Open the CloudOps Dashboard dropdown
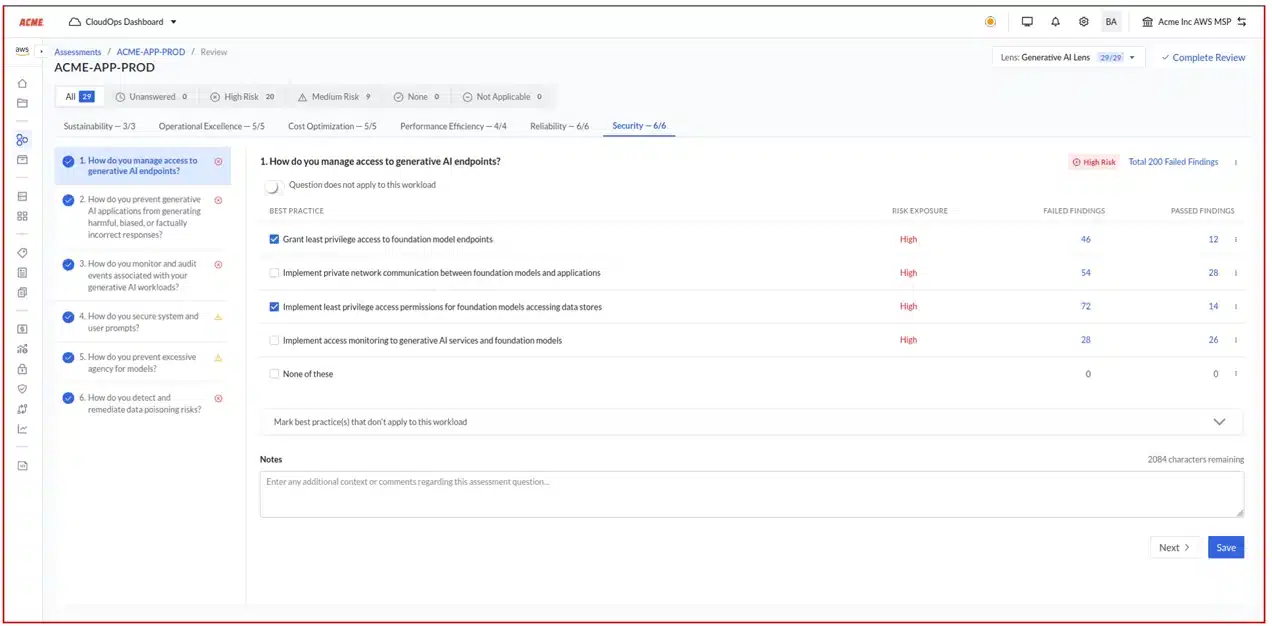The height and width of the screenshot is (626, 1272). click(123, 22)
